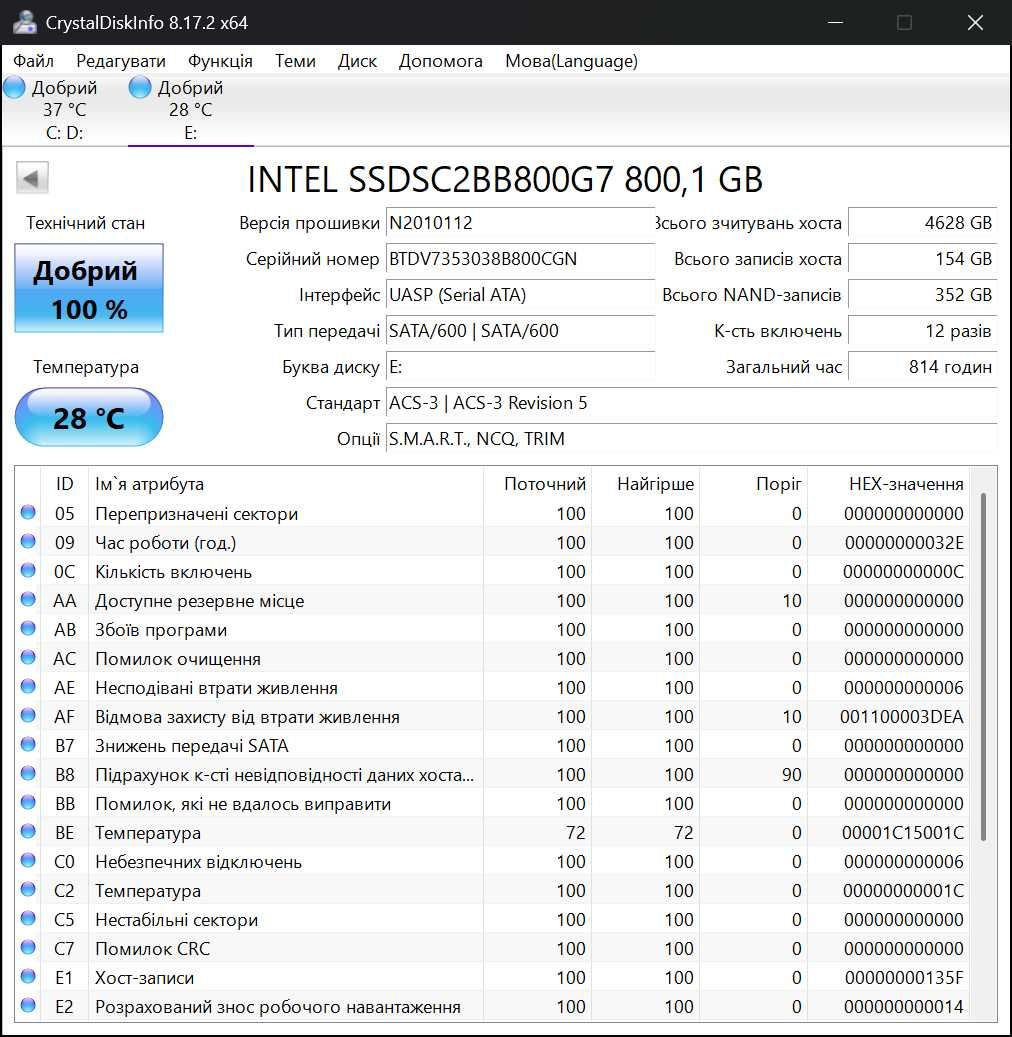The height and width of the screenshot is (1037, 1012).
Task: Open the Диск menu
Action: (357, 61)
